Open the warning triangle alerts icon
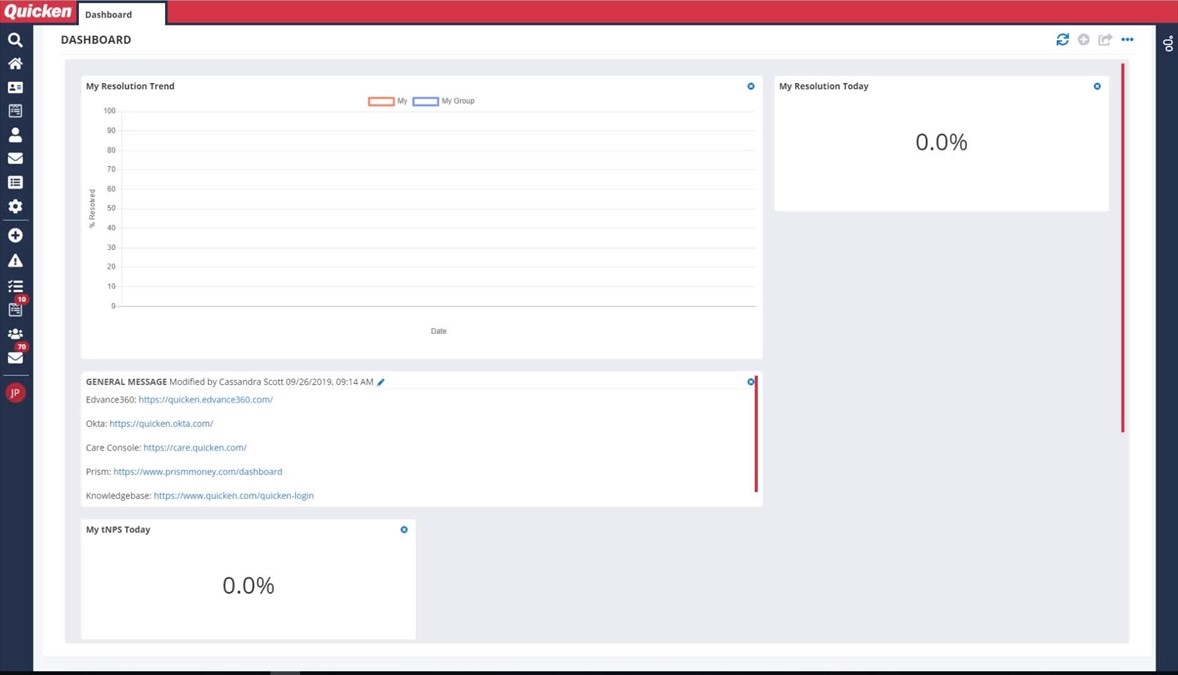The width and height of the screenshot is (1178, 675). (15, 261)
